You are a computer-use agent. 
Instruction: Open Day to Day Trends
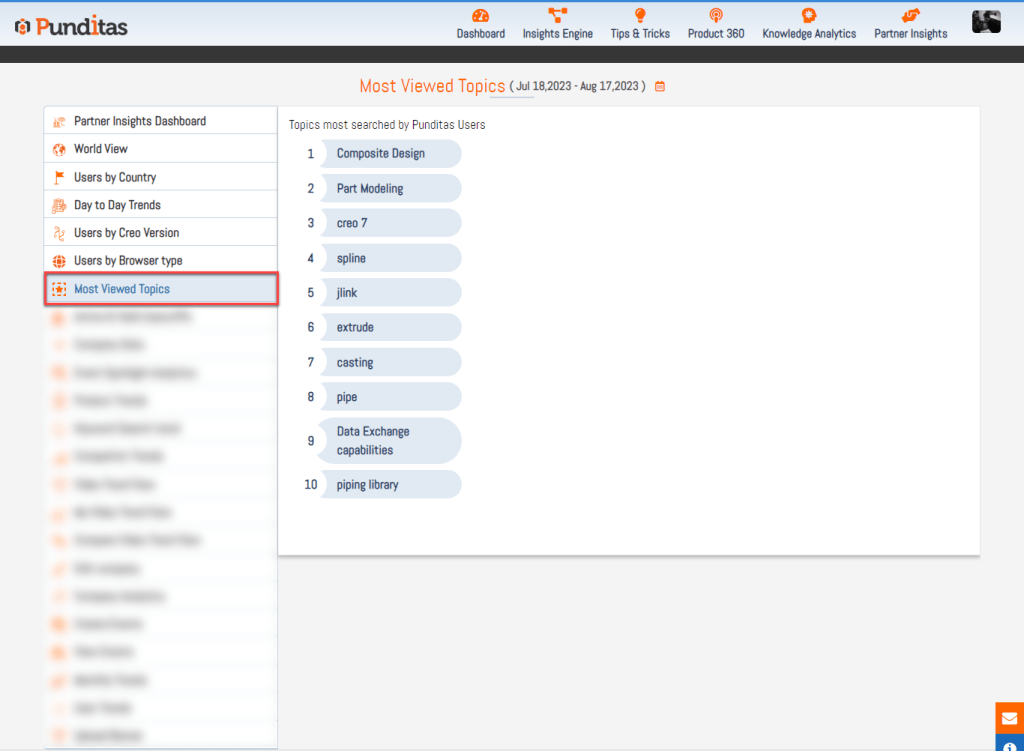[117, 205]
